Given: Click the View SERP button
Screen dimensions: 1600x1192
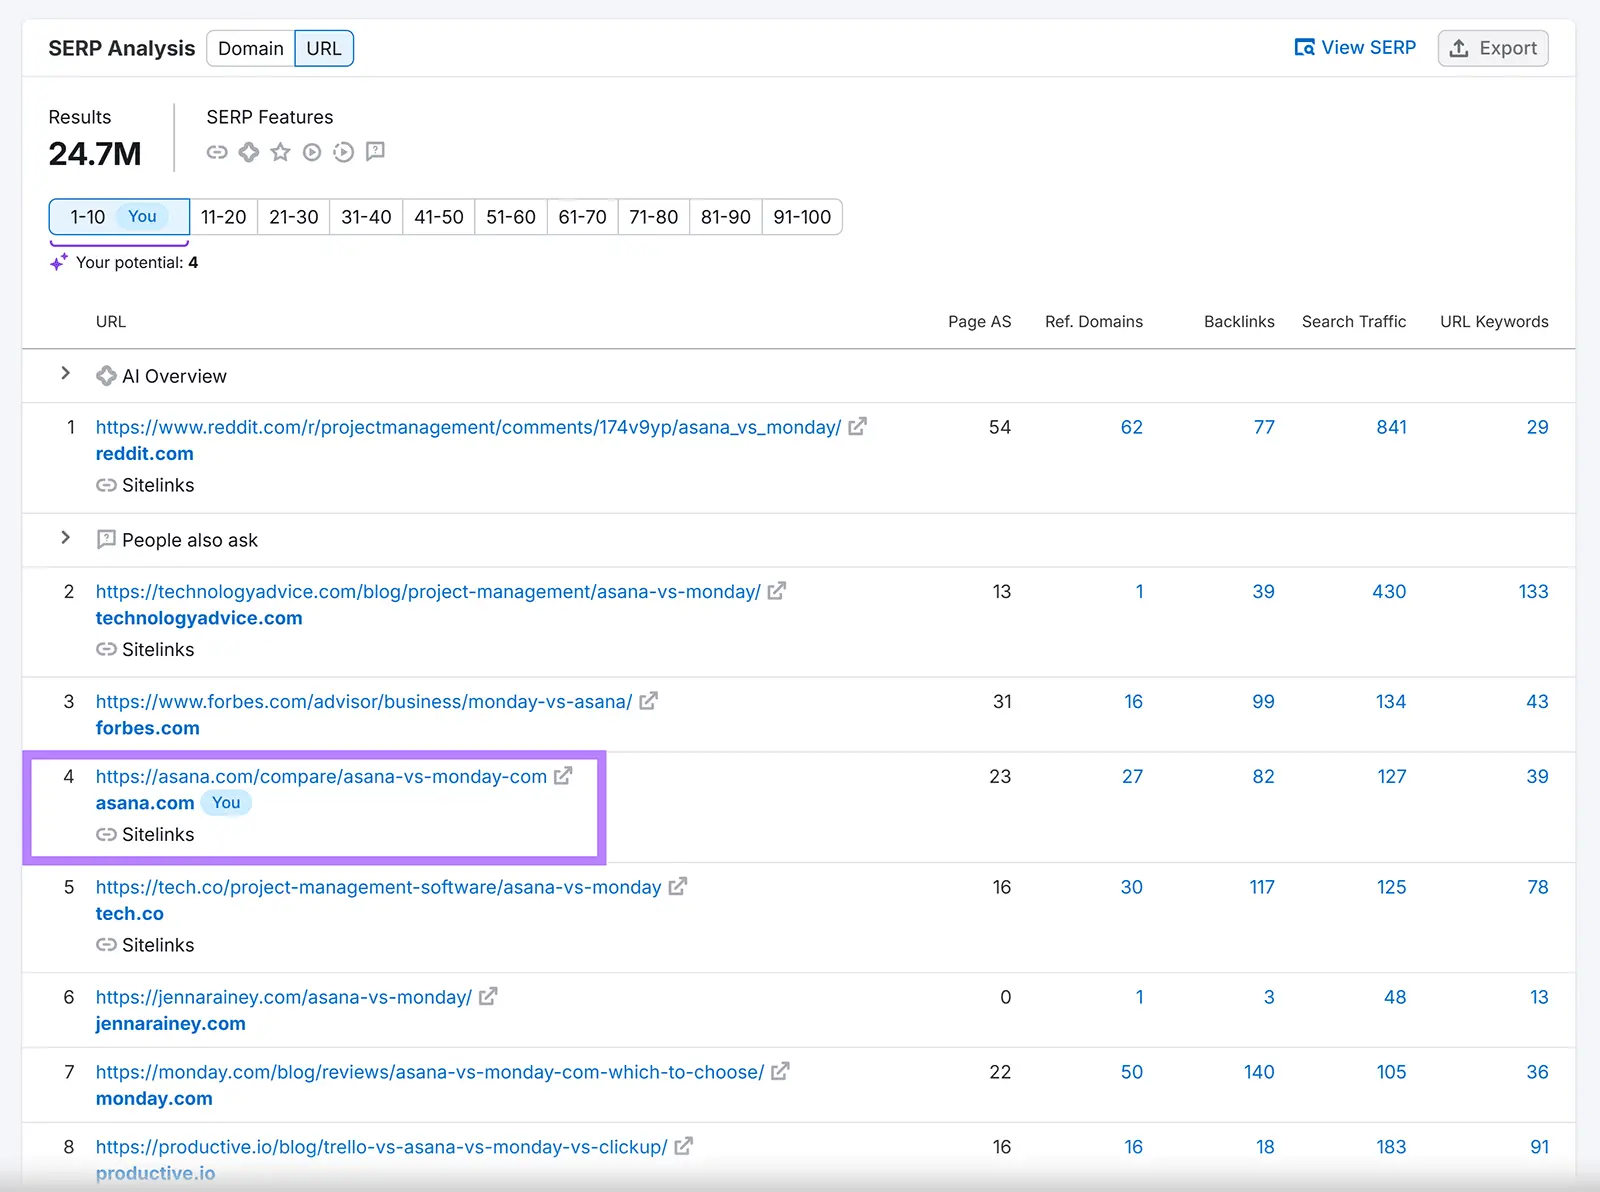Looking at the screenshot, I should [x=1355, y=47].
